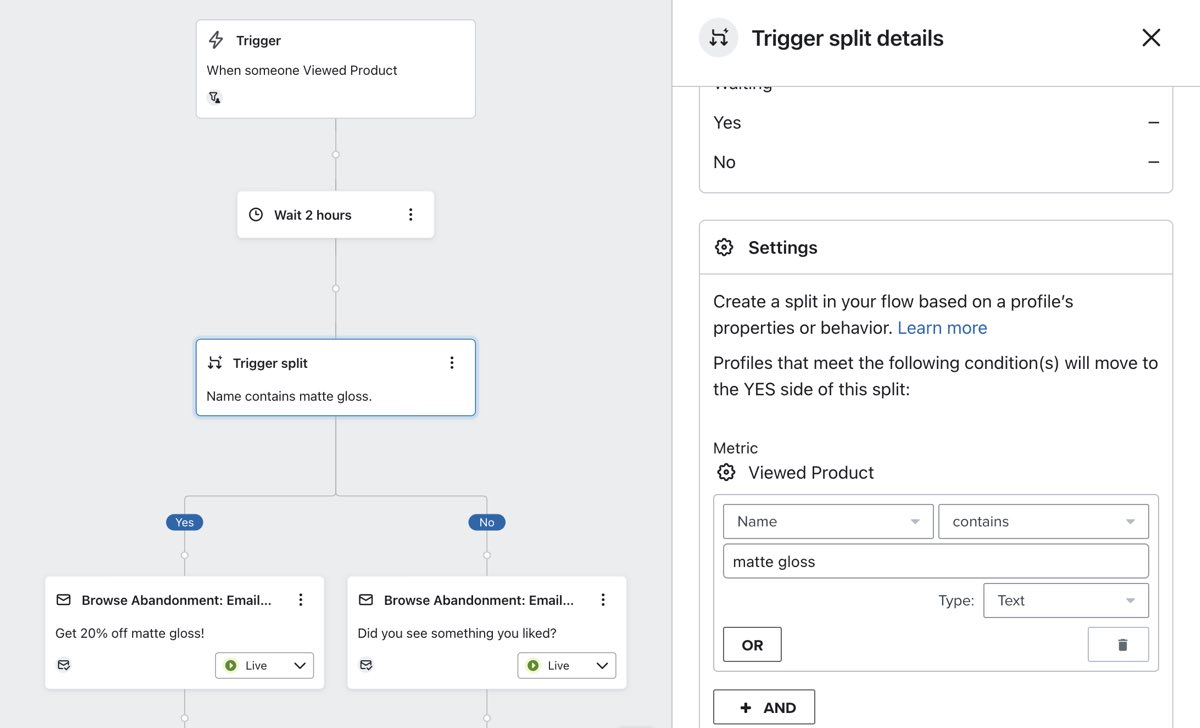Screen dimensions: 1200x728
Task: Click the split icon in the panel header
Action: click(717, 37)
